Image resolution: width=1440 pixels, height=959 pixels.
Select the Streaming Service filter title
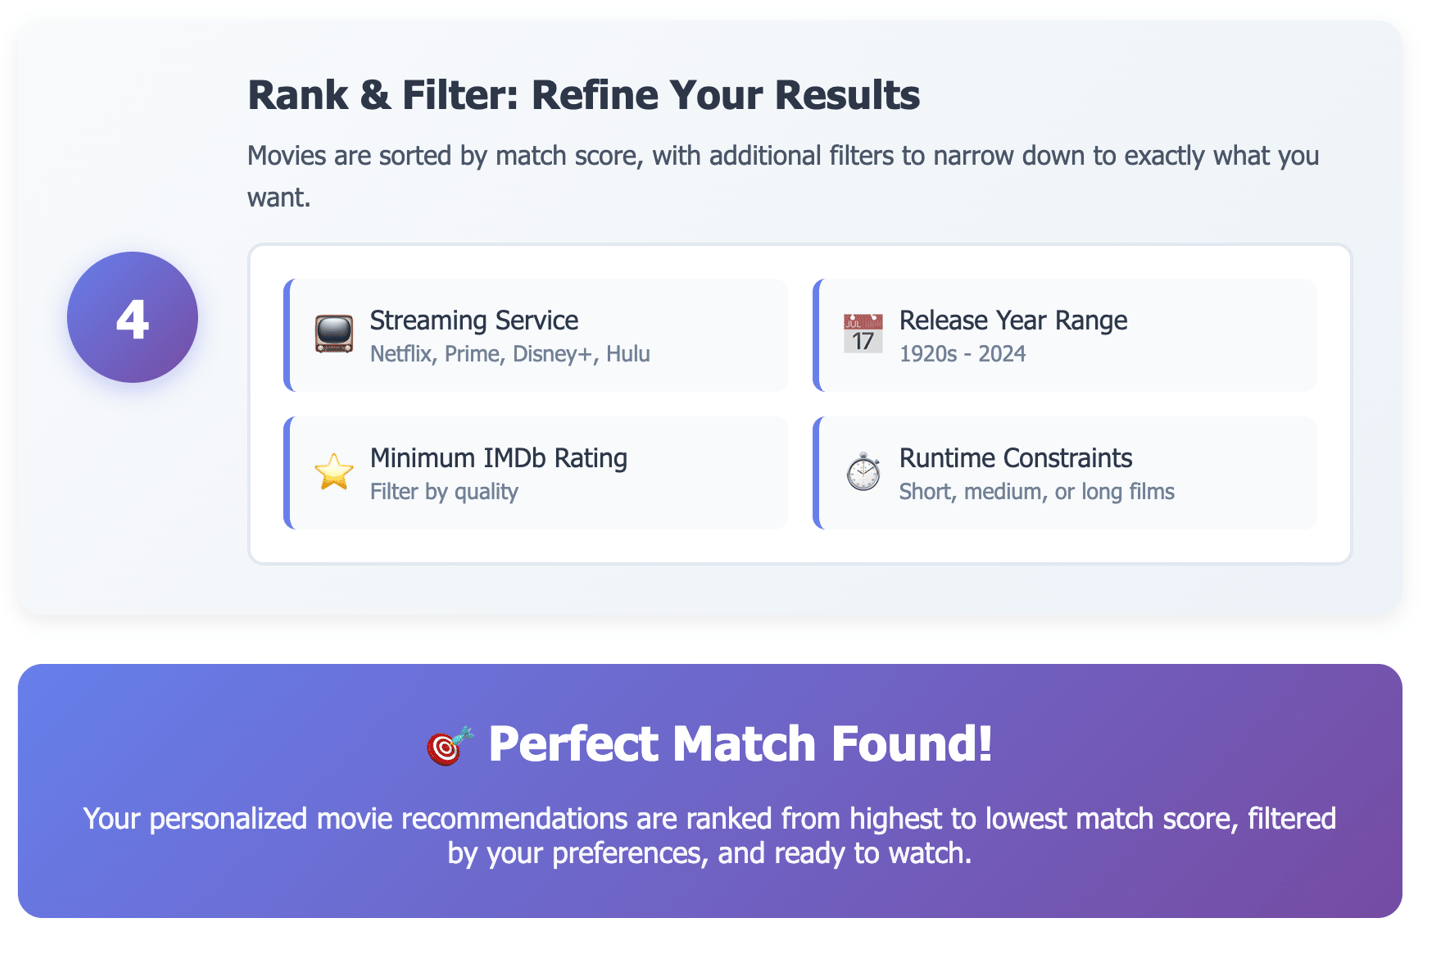[x=474, y=320]
